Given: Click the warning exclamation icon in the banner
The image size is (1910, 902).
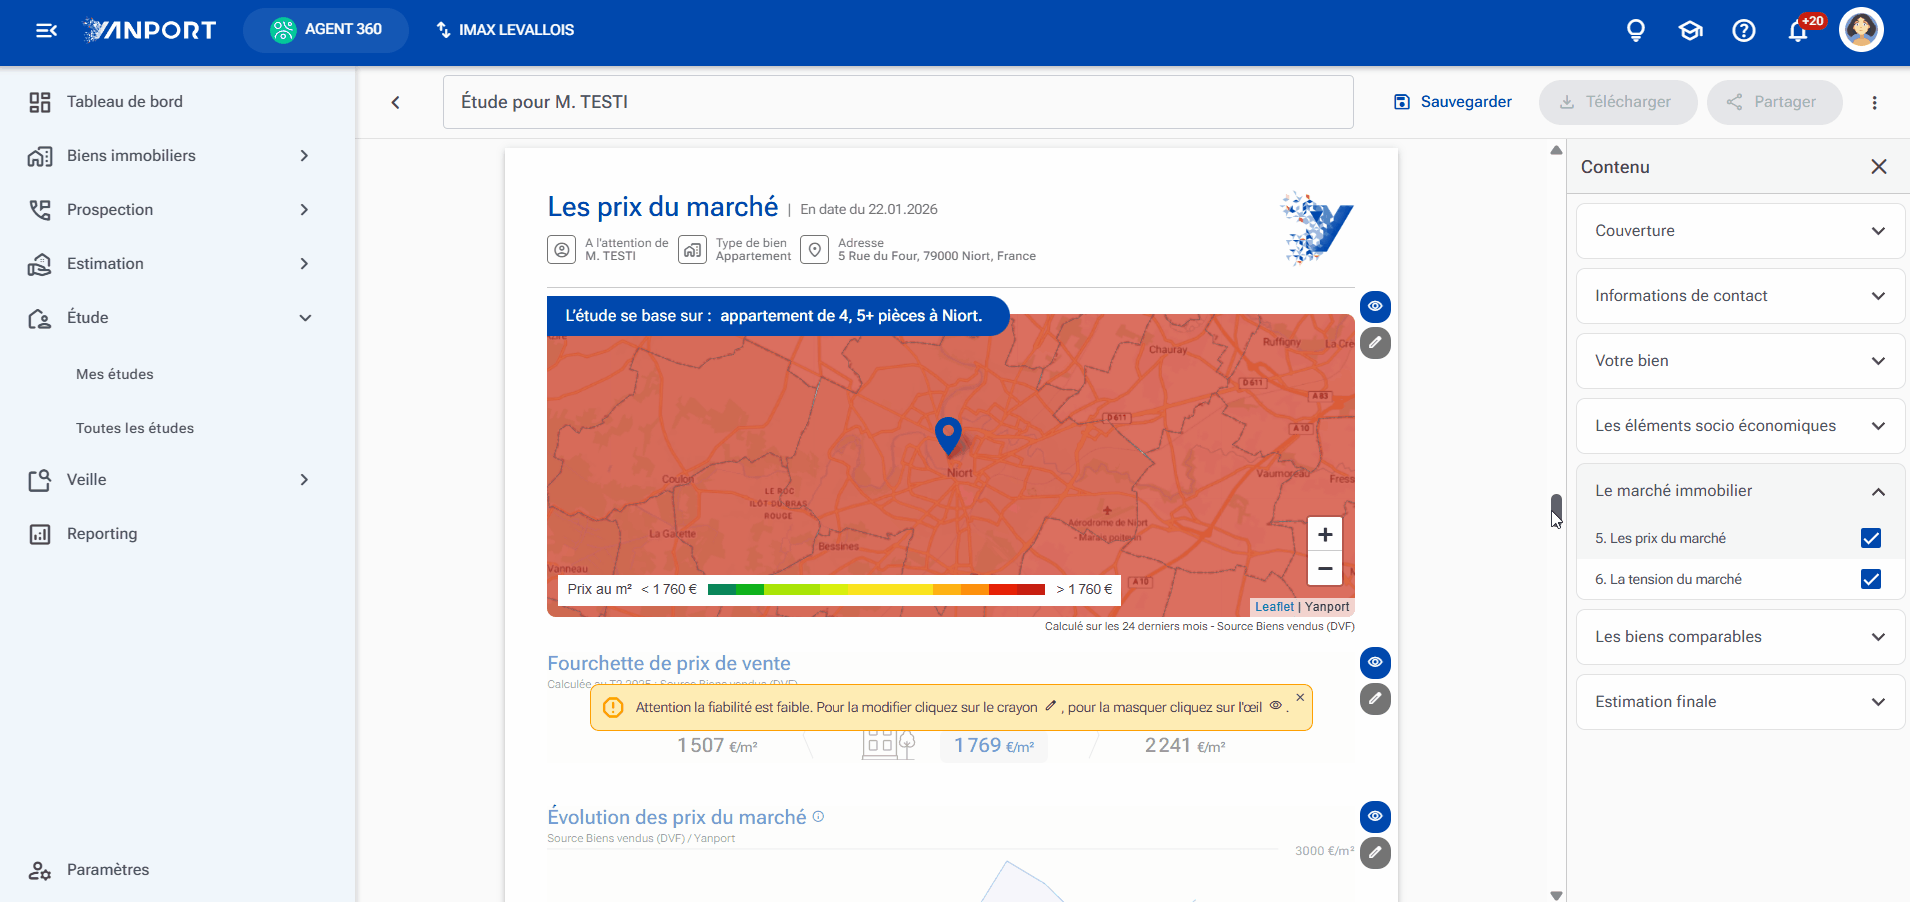Looking at the screenshot, I should (613, 707).
